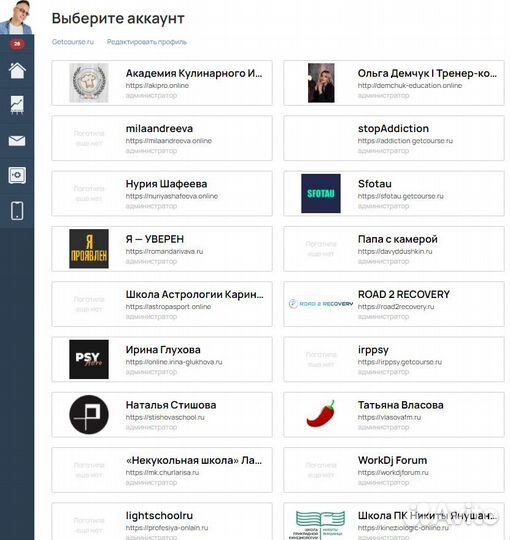Click the SFOTAU logo
This screenshot has width=510, height=540.
click(x=321, y=194)
